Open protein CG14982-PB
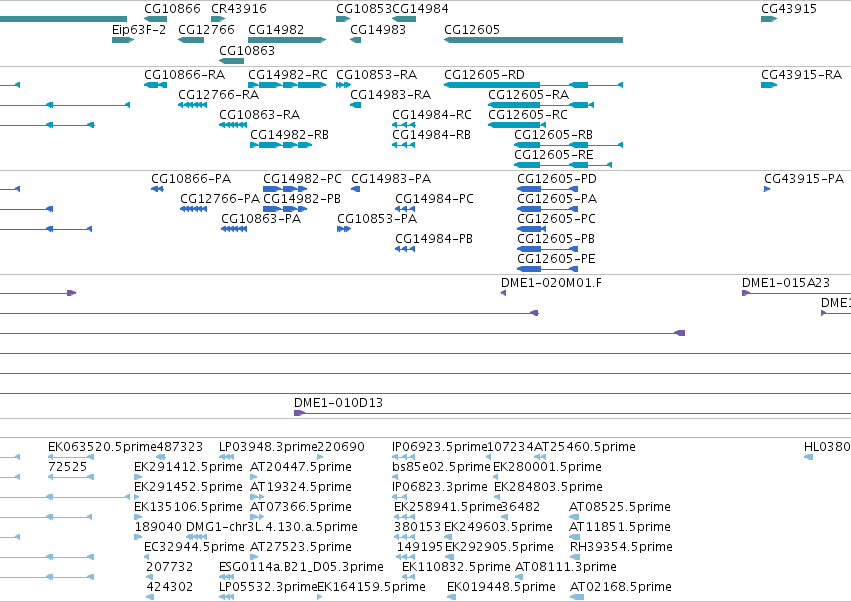 pyautogui.click(x=302, y=199)
